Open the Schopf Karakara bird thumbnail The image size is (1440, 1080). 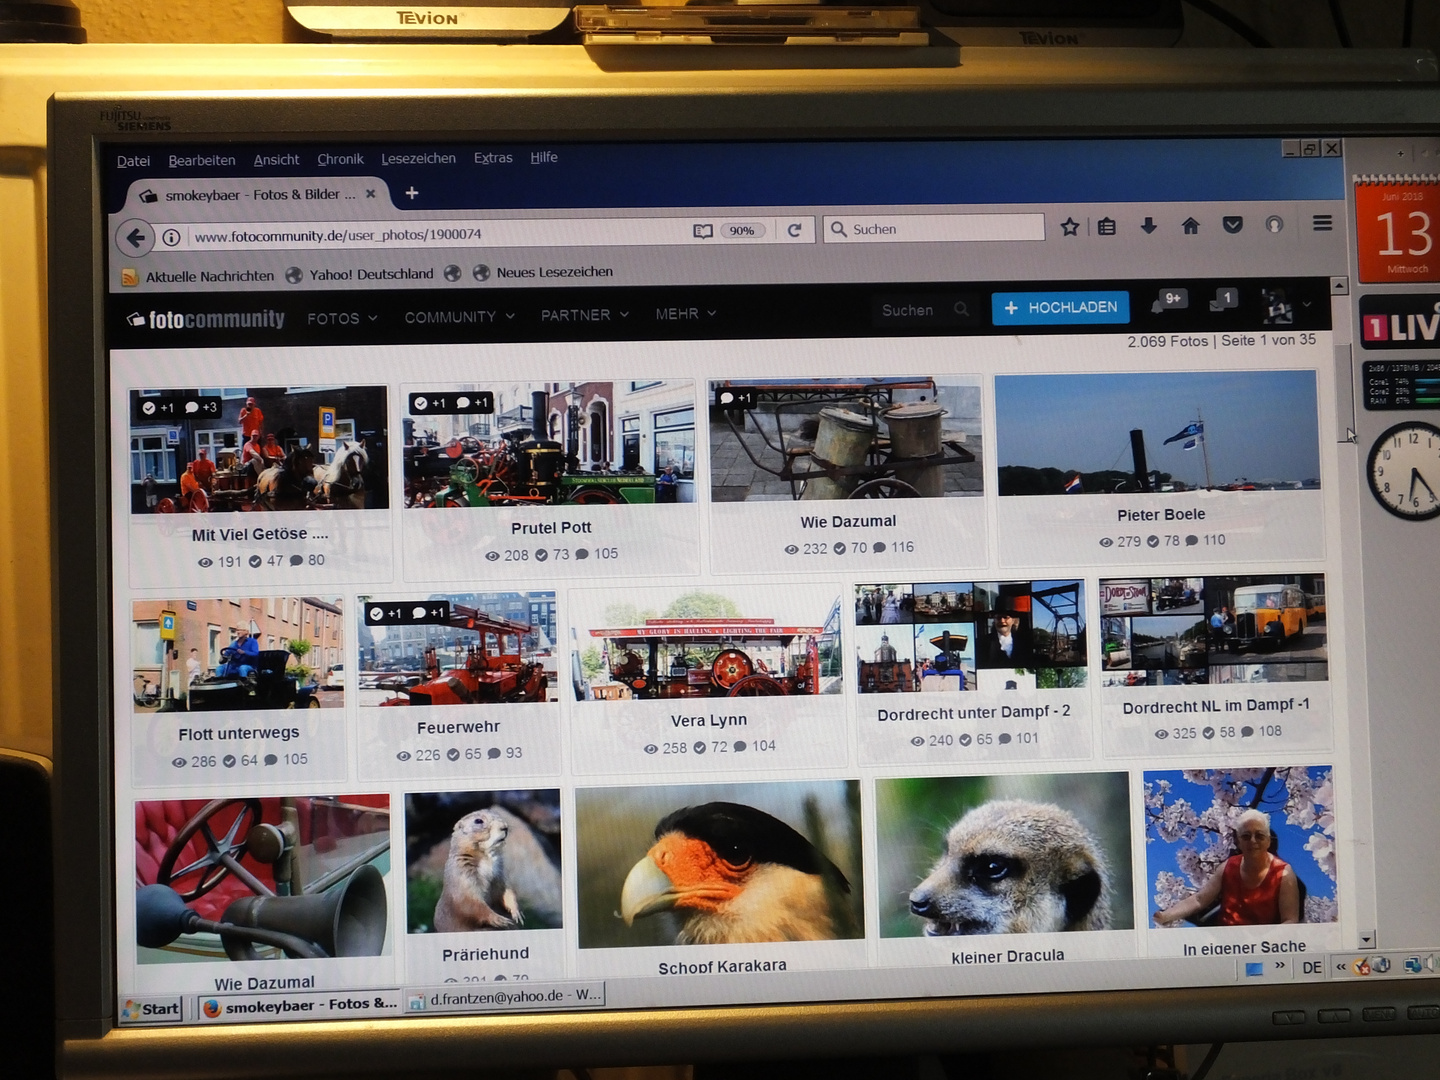click(719, 863)
